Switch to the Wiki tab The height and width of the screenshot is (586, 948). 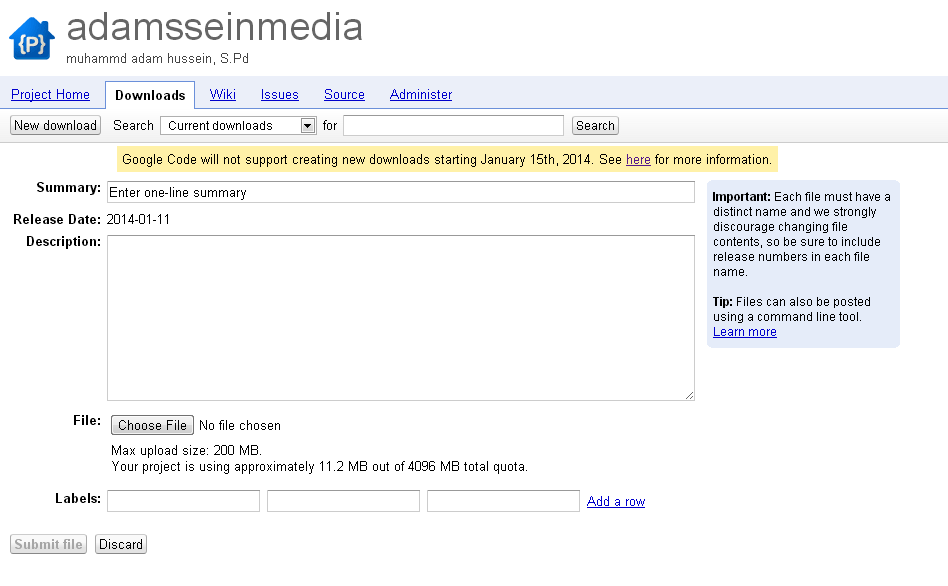[222, 94]
